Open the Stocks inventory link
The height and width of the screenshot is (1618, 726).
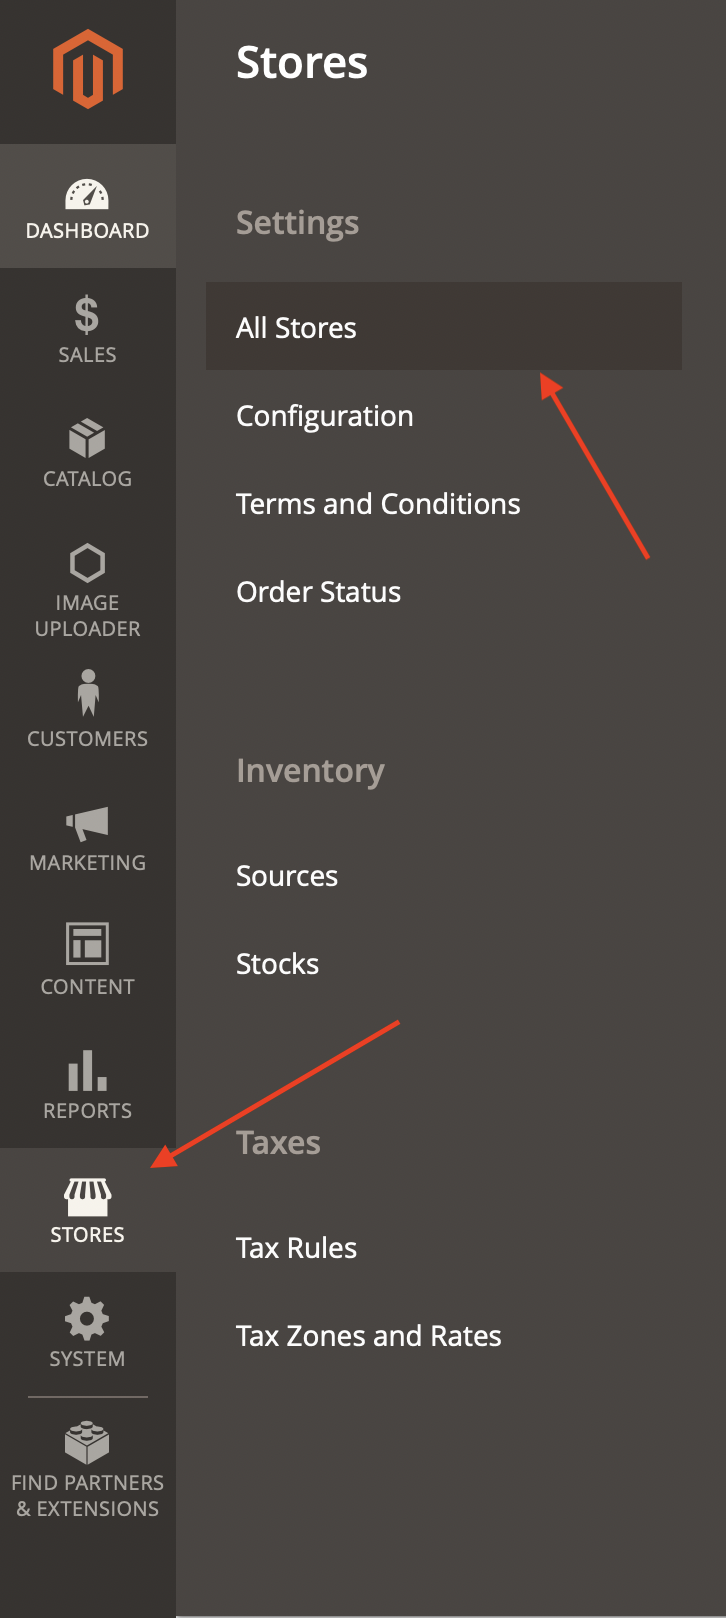277,963
